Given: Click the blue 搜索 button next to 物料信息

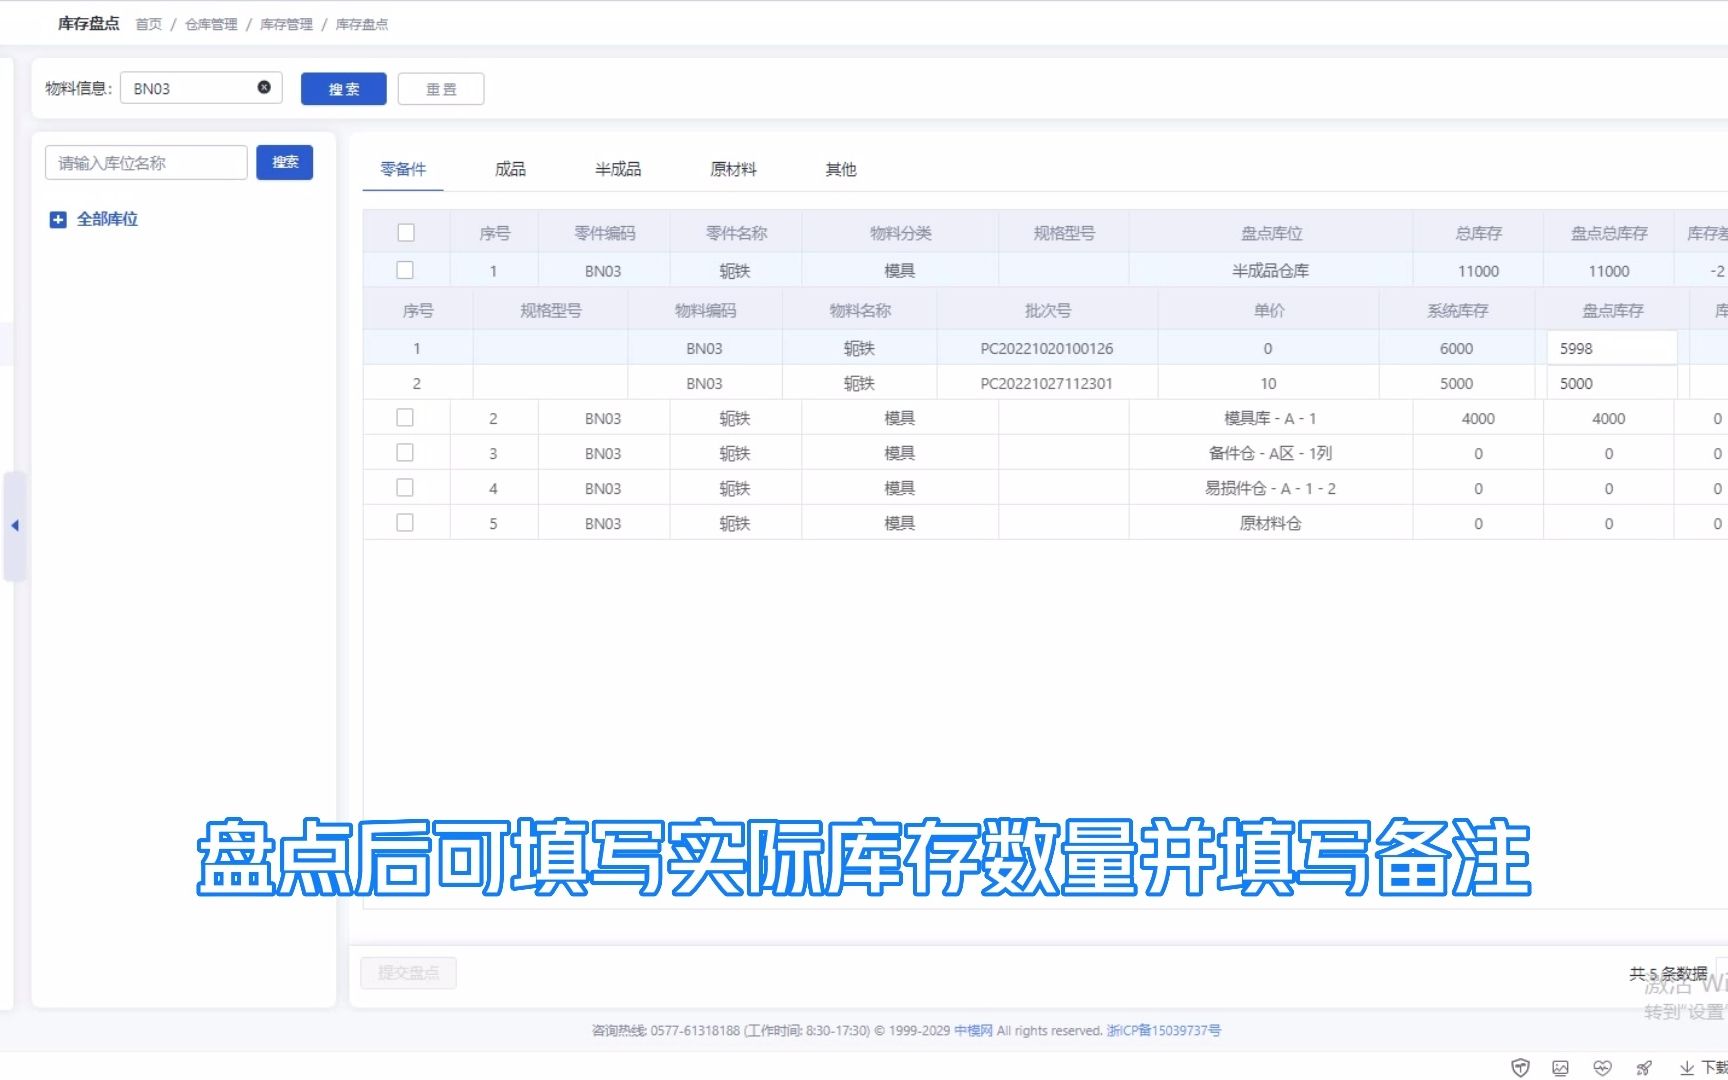Looking at the screenshot, I should point(344,89).
